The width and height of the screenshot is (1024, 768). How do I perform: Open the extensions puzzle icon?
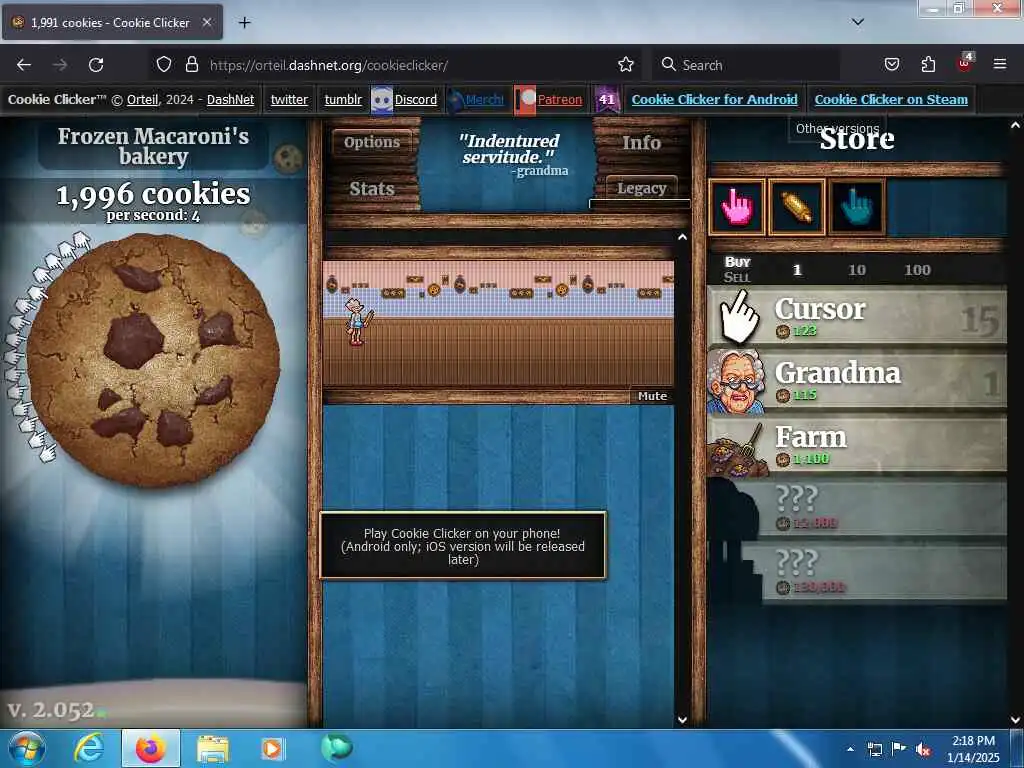point(928,65)
